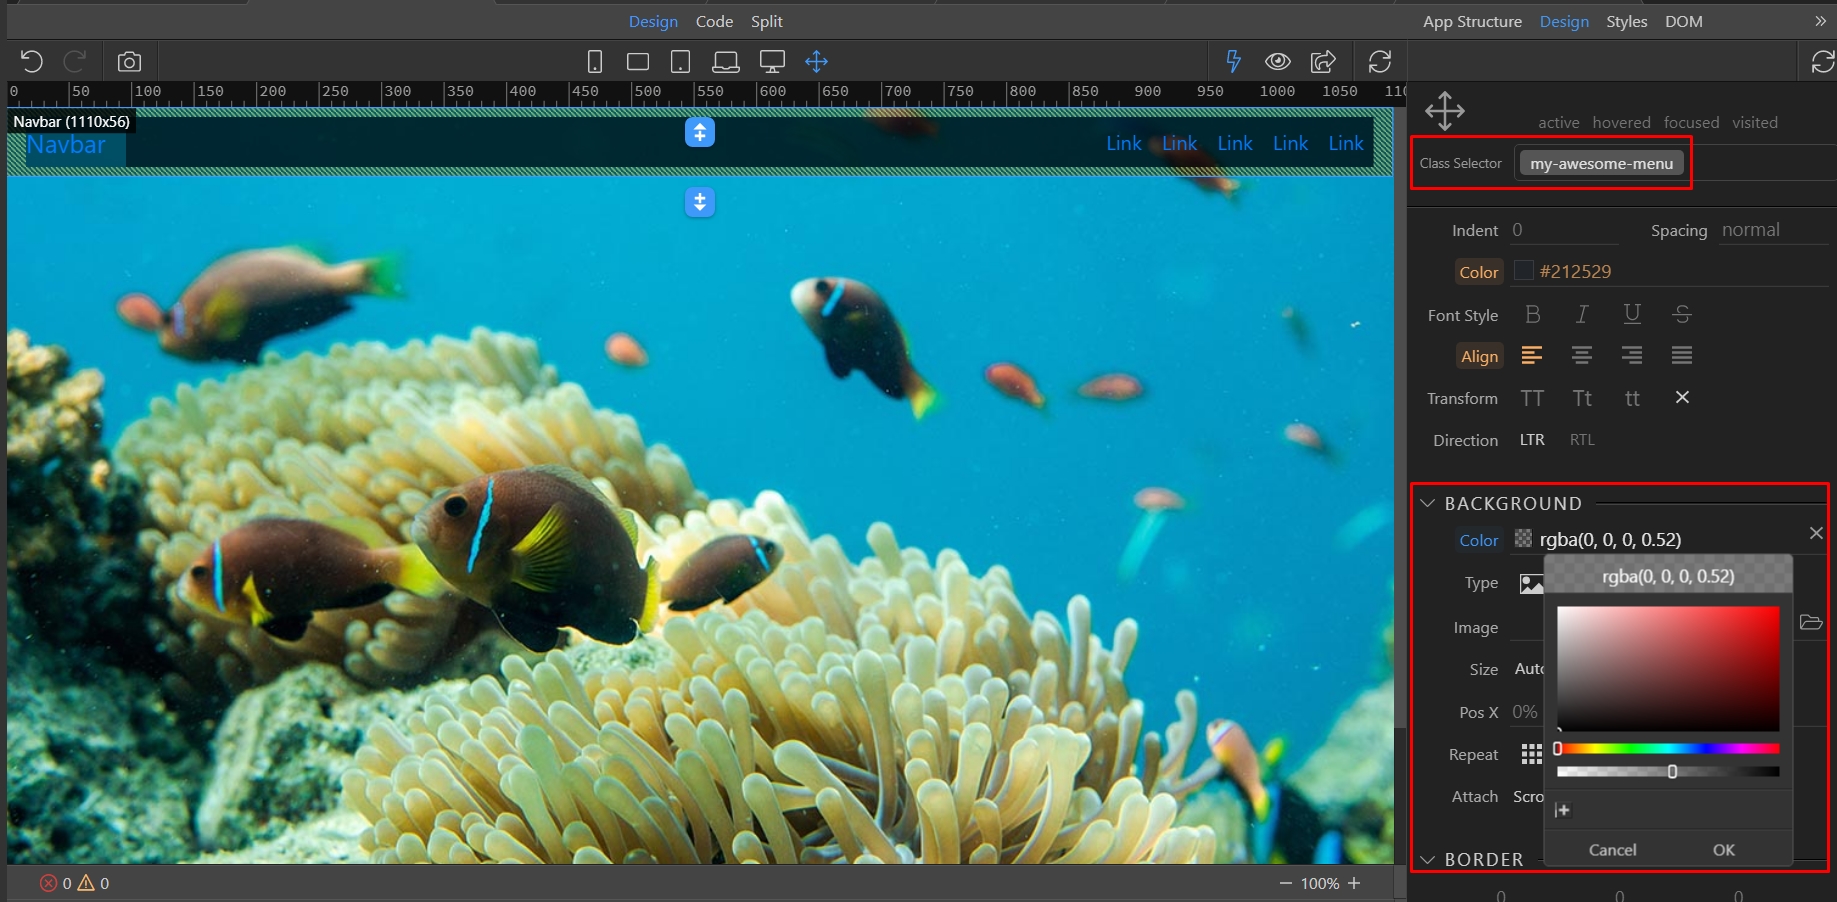Click the Navbar lower drag handle
The width and height of the screenshot is (1837, 902).
click(700, 202)
